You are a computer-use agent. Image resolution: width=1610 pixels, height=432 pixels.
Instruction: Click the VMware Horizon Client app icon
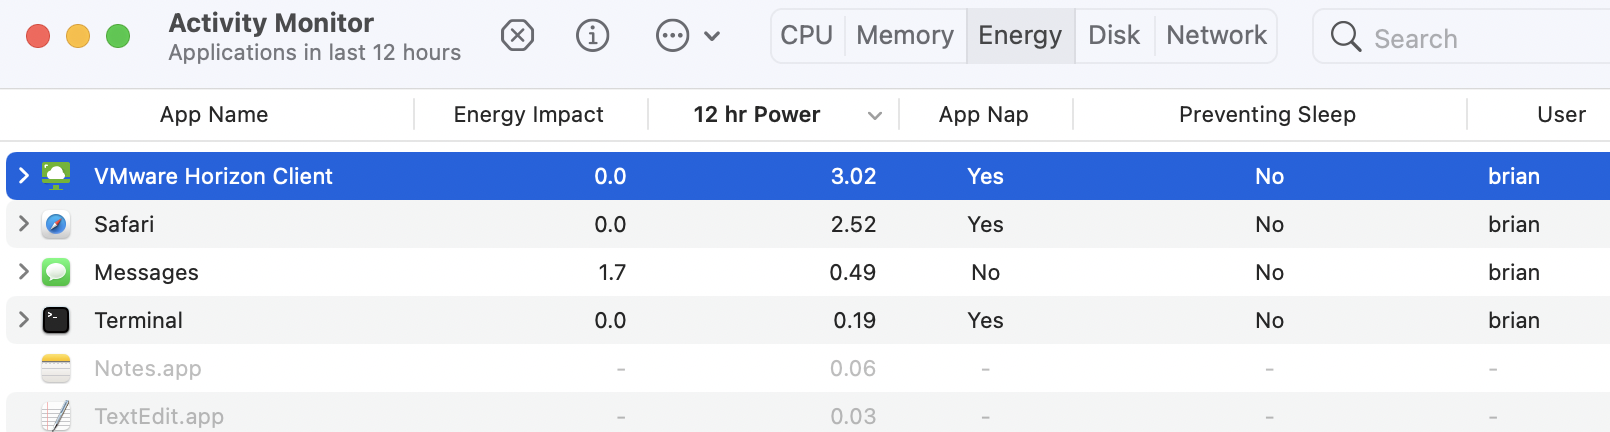(56, 176)
